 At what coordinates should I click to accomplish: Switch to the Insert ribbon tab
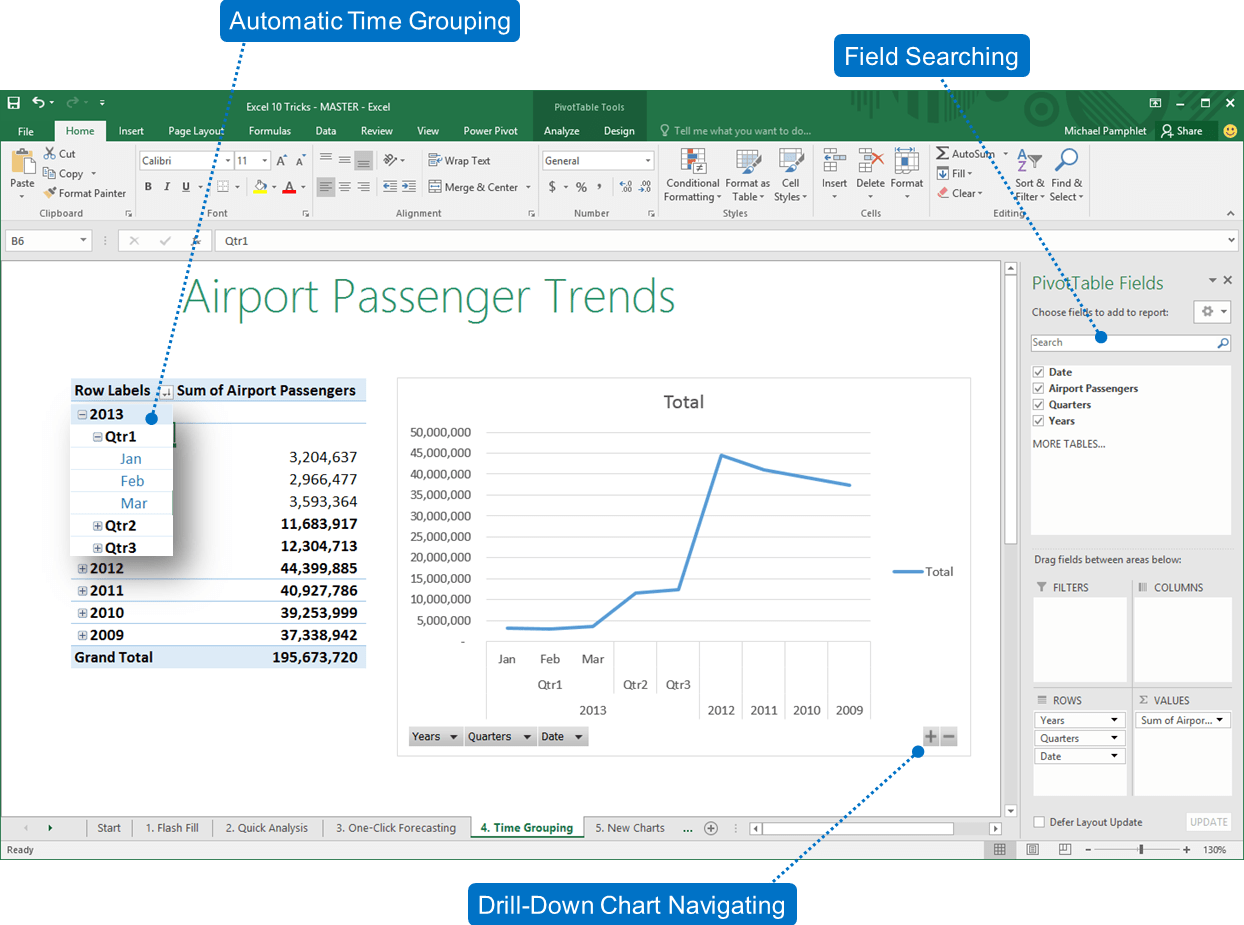[x=131, y=131]
